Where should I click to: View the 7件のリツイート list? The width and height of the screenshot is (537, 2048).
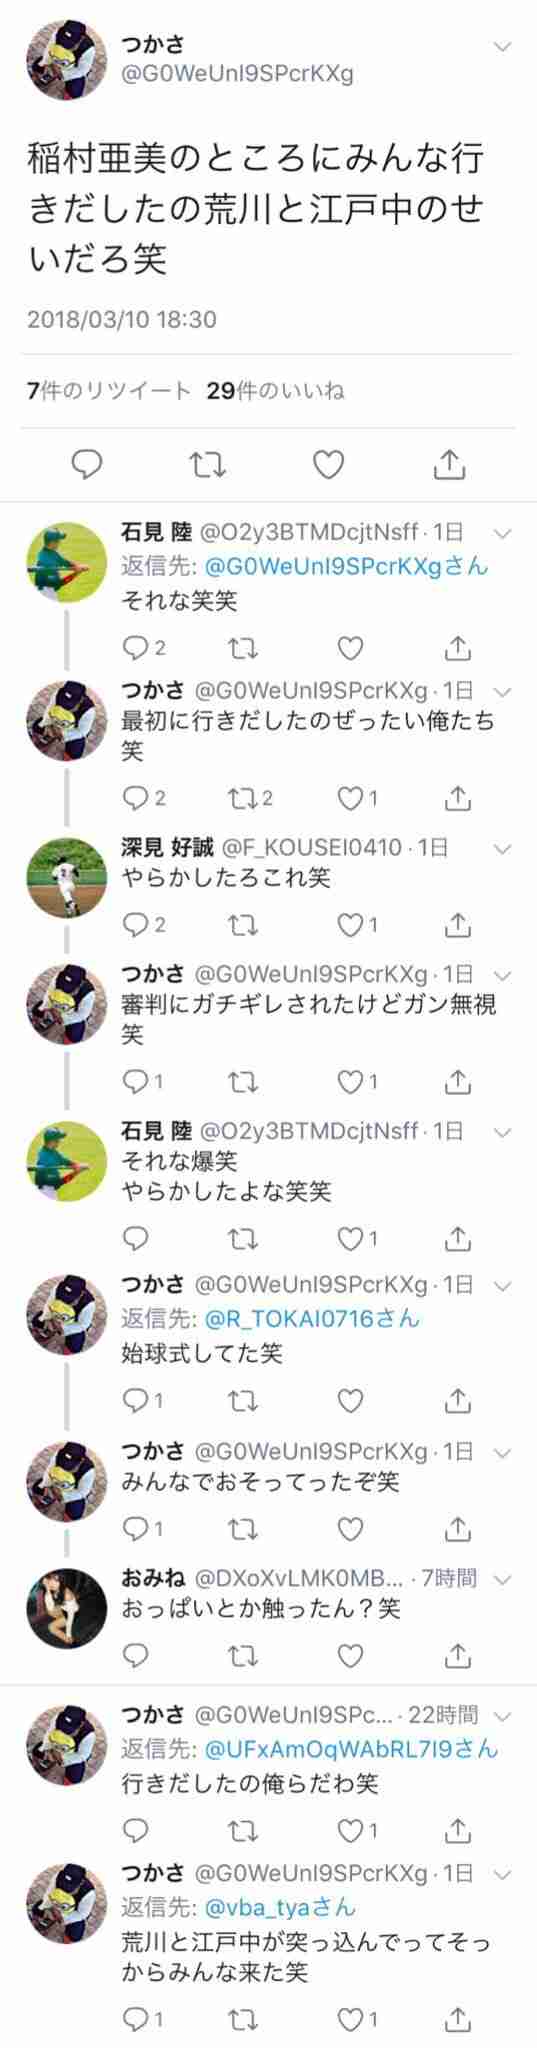(x=109, y=391)
